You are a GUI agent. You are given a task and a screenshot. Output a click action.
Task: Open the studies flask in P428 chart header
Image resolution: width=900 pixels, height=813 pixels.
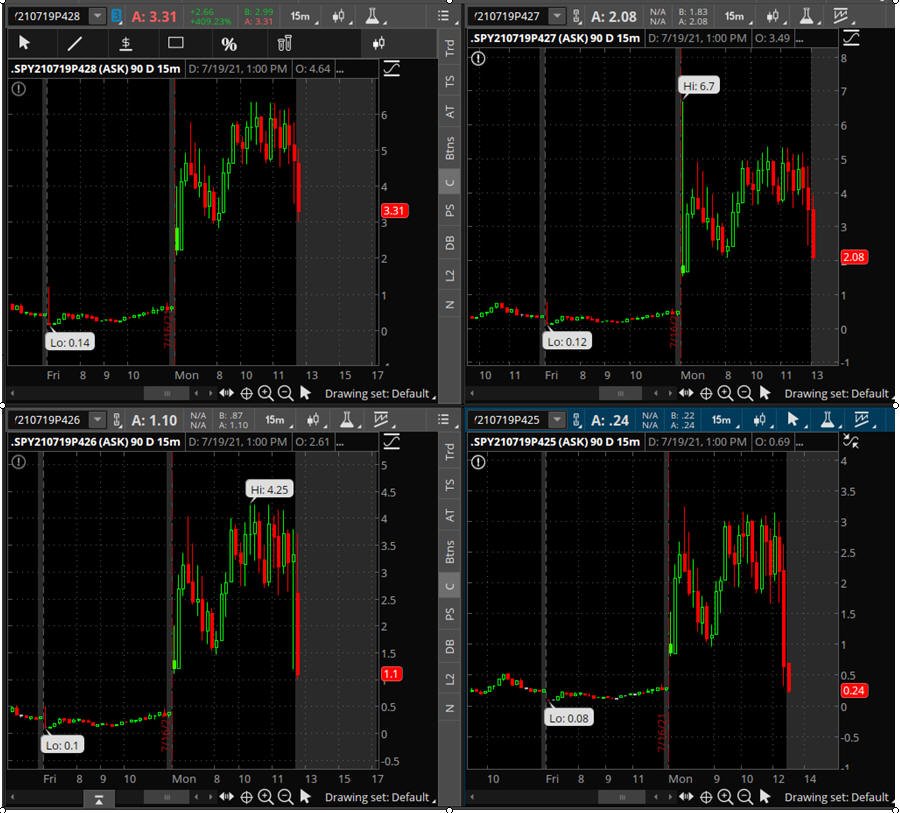(373, 16)
